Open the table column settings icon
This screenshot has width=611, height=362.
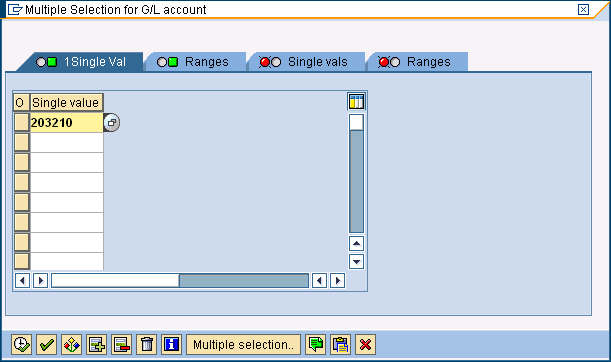click(x=356, y=102)
